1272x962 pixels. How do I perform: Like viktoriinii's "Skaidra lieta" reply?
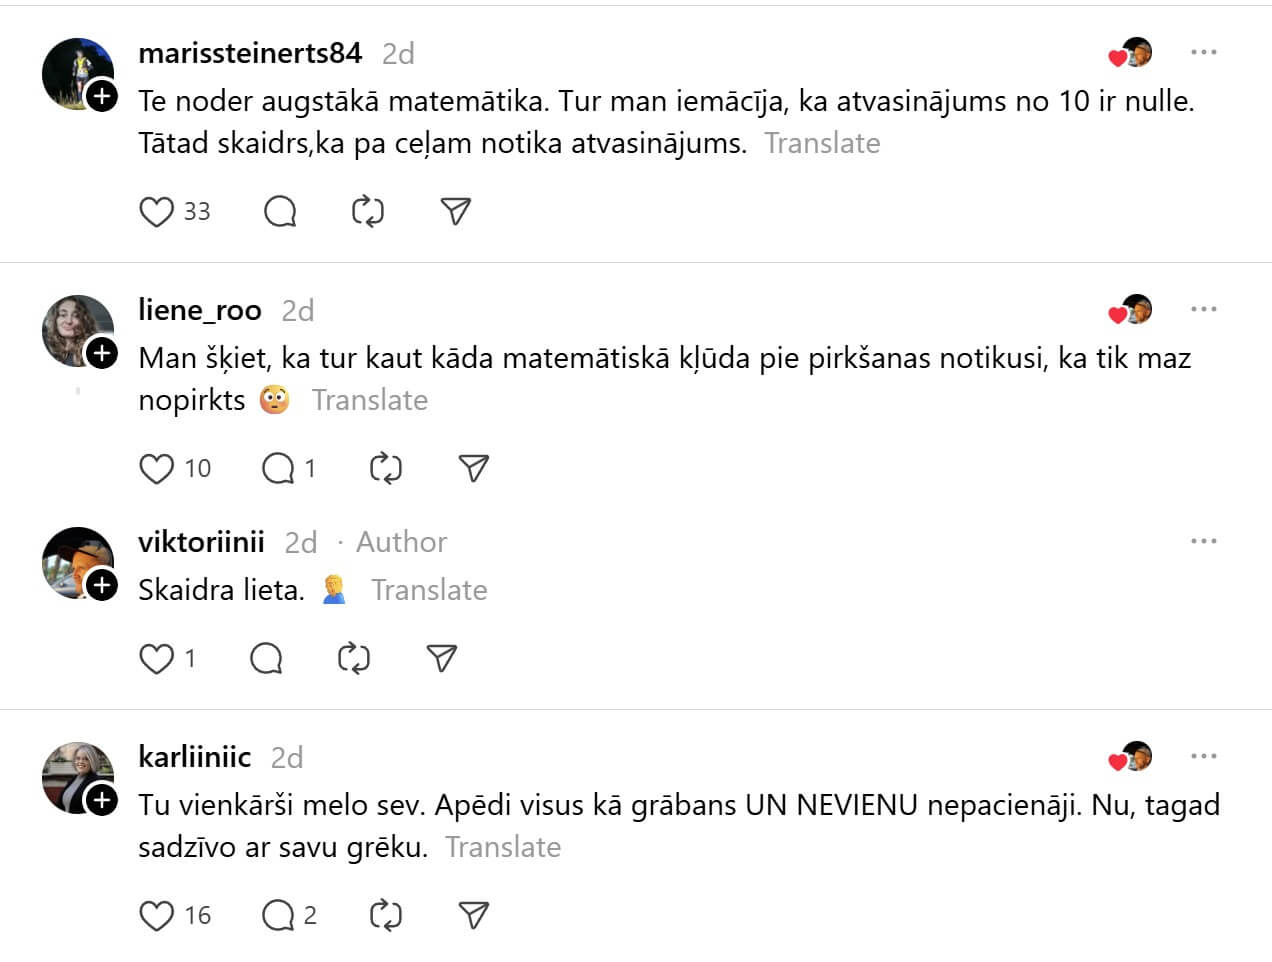click(x=156, y=659)
